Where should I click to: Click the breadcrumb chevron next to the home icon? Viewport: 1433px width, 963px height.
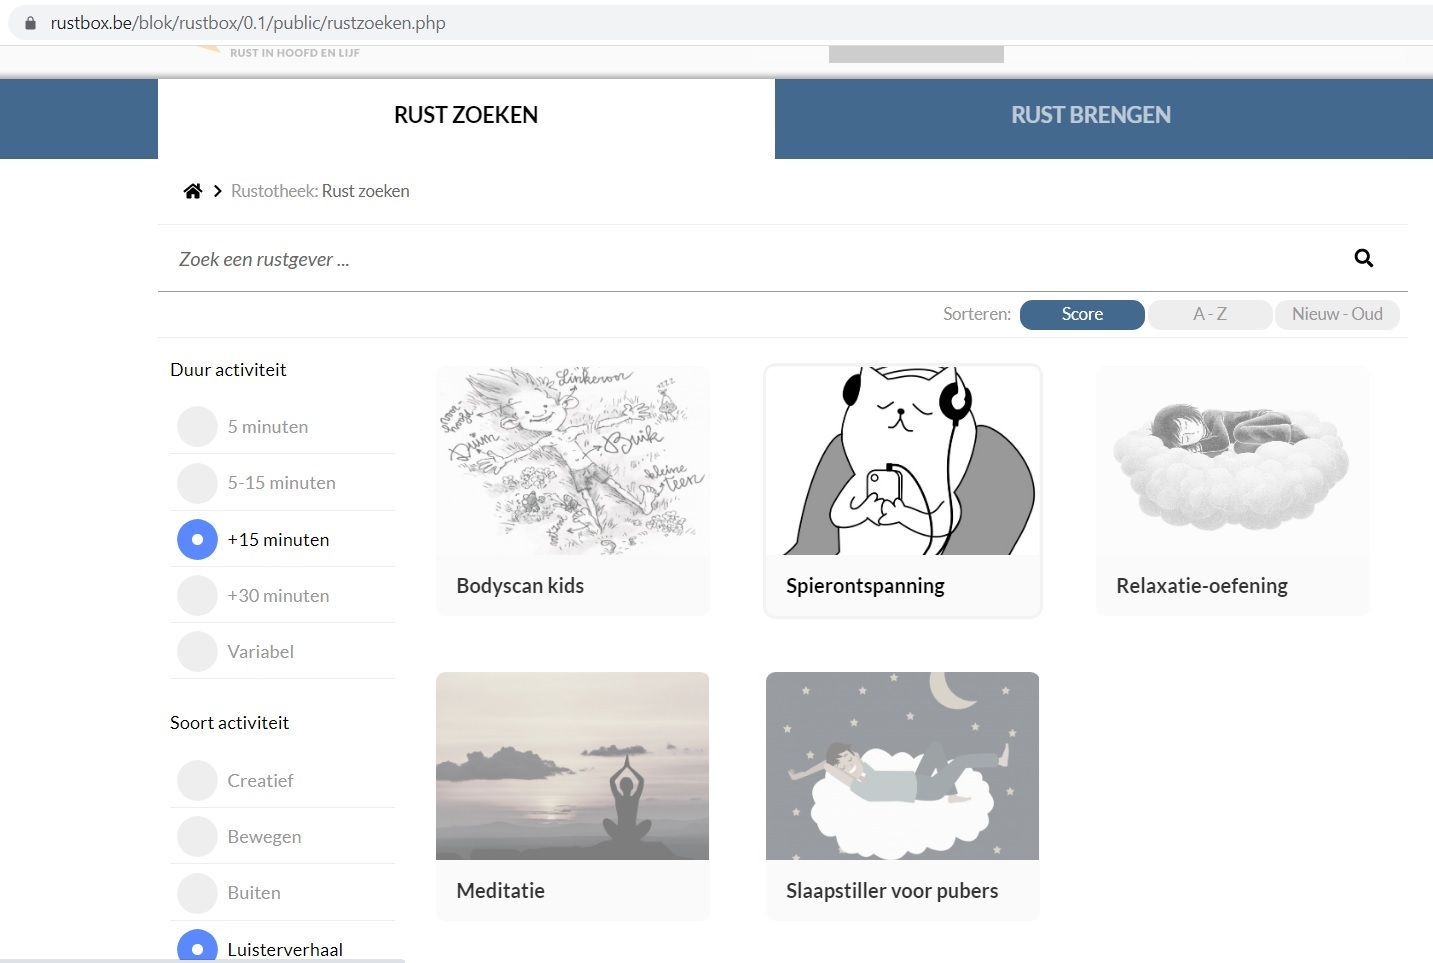(x=217, y=190)
